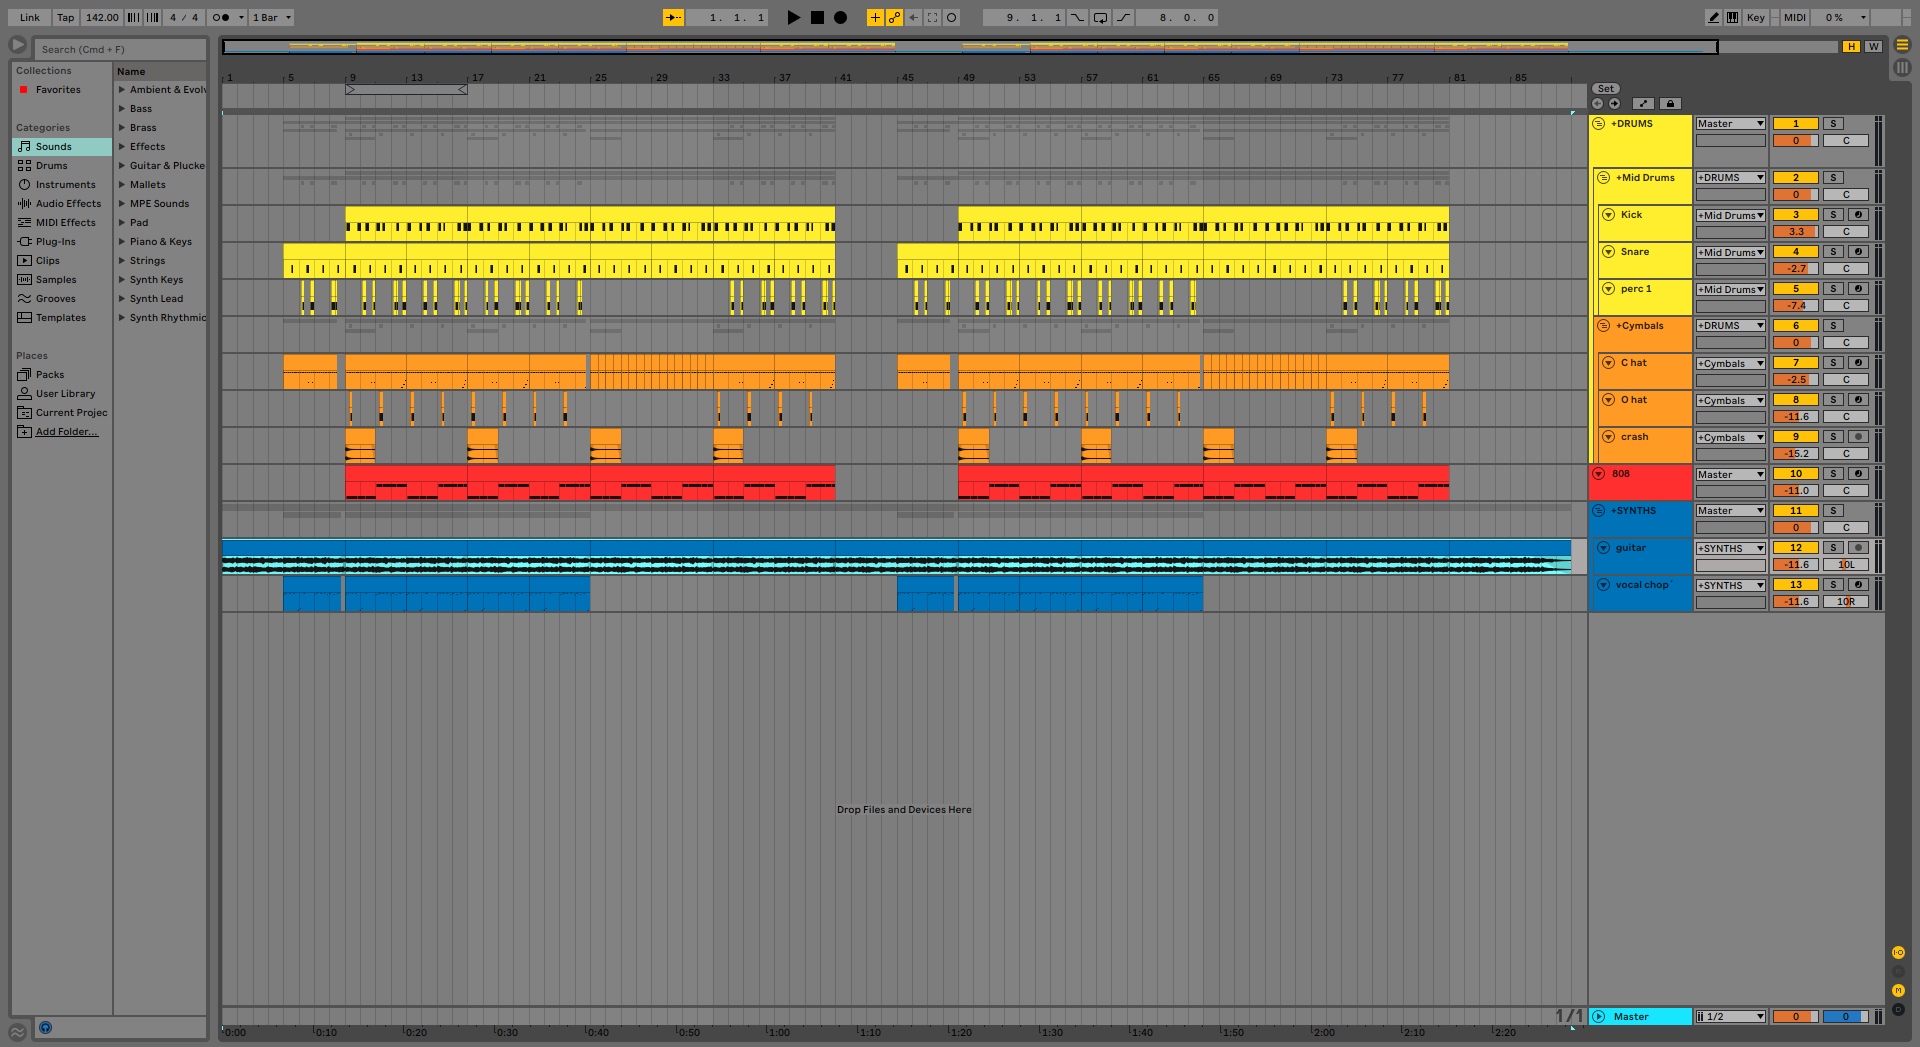Click the Re-enable Automation arrow icon
The image size is (1920, 1047).
click(913, 17)
